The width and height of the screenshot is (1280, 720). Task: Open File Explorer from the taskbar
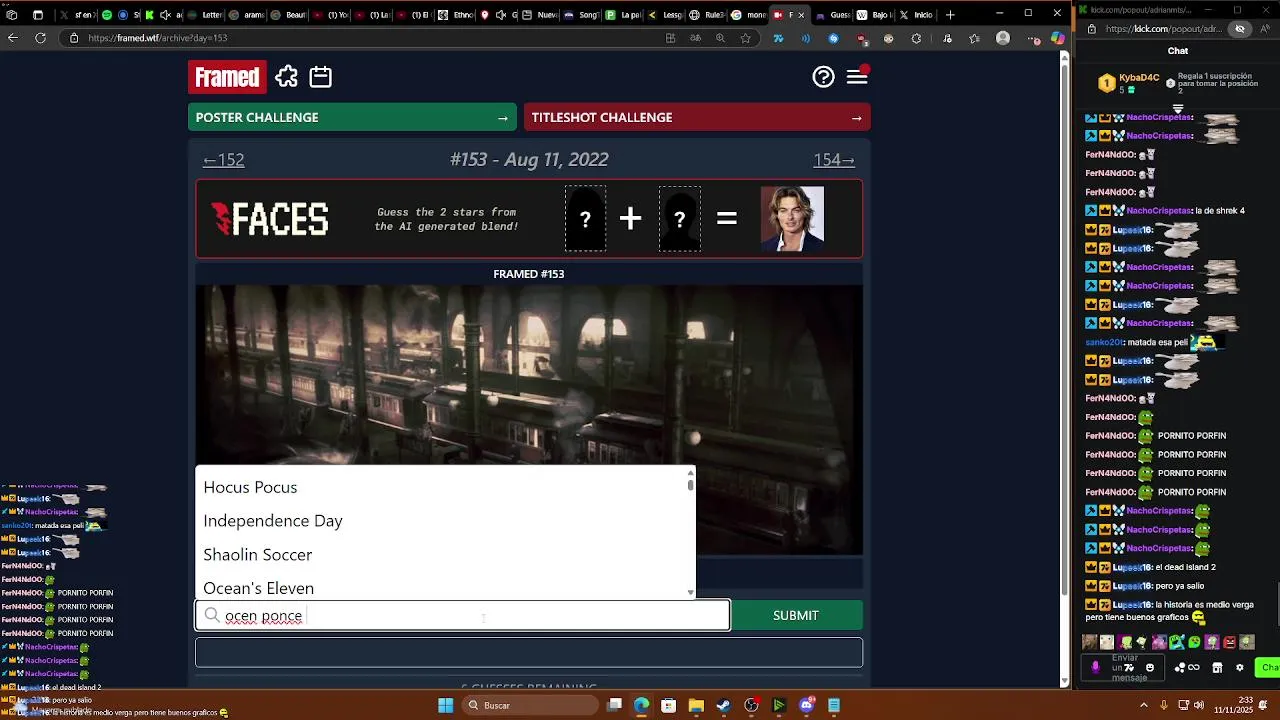pos(696,705)
